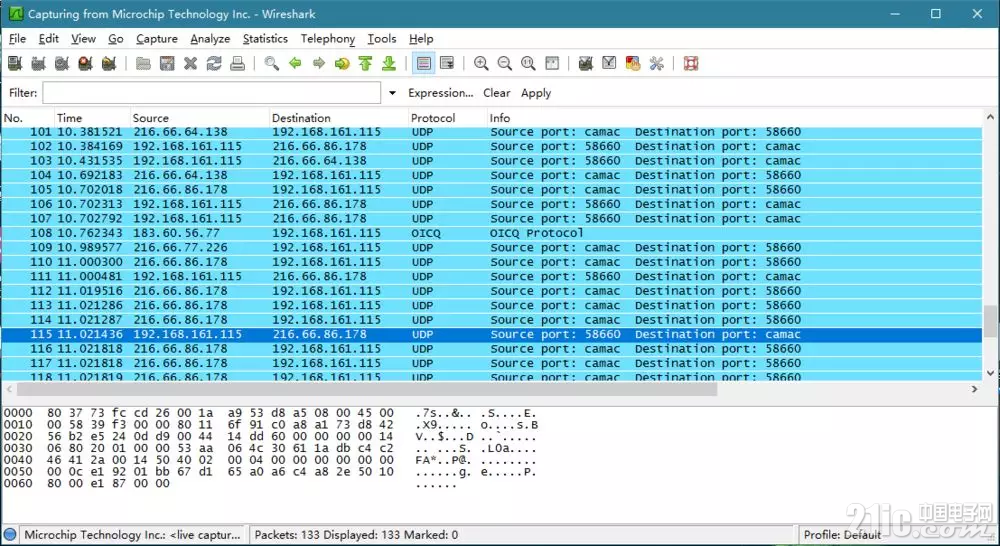Go to packet number icon
This screenshot has height=546, width=1000.
click(342, 63)
